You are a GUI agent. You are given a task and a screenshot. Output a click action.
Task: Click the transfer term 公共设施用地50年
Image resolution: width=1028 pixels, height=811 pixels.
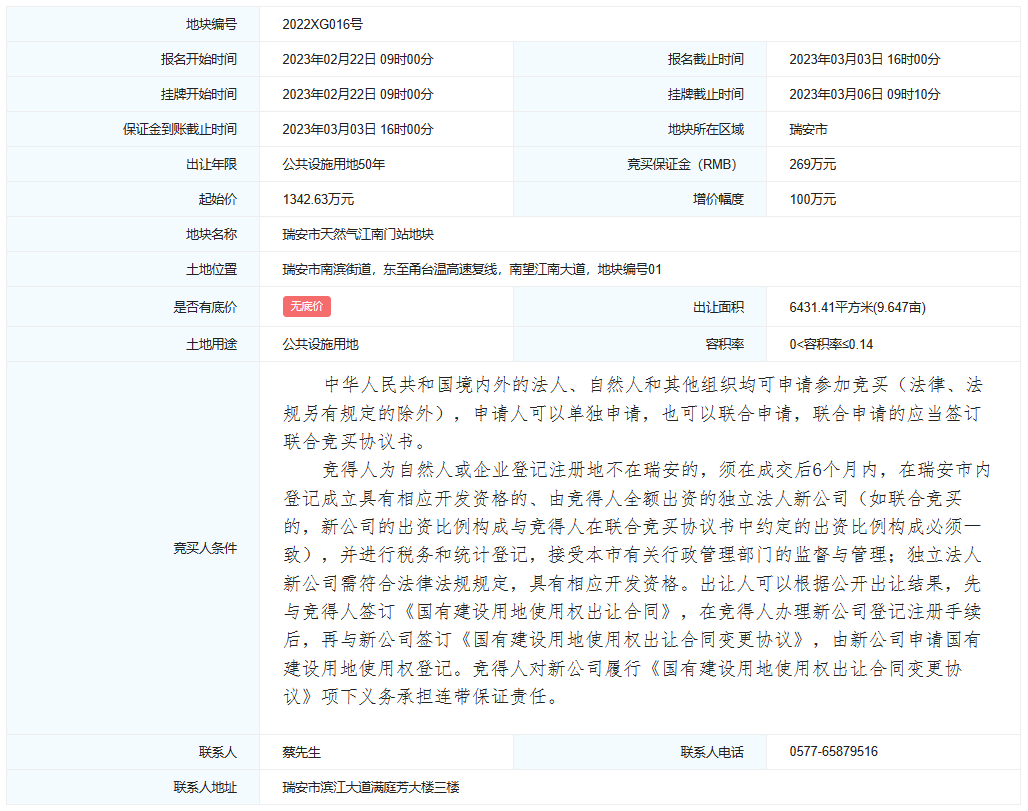[x=334, y=164]
